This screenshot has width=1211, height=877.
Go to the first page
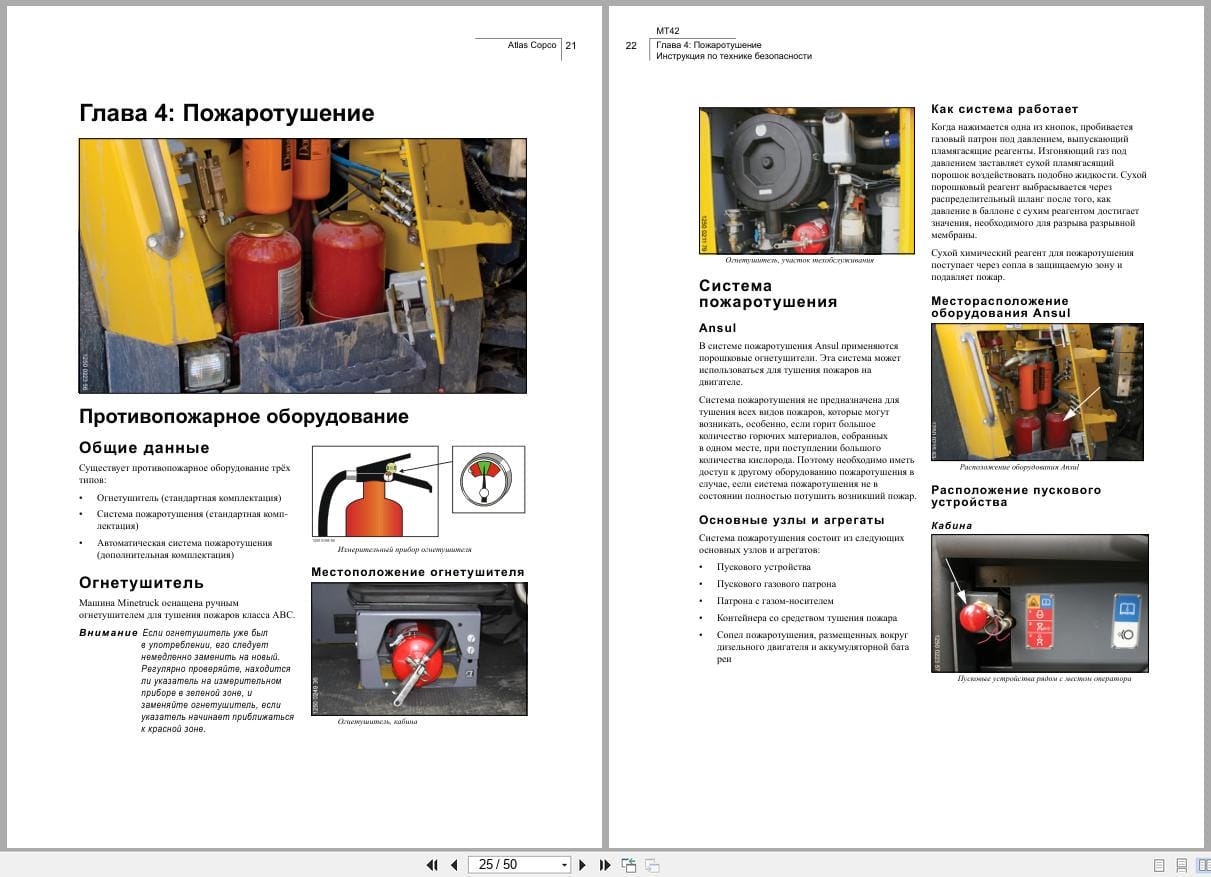tap(432, 865)
